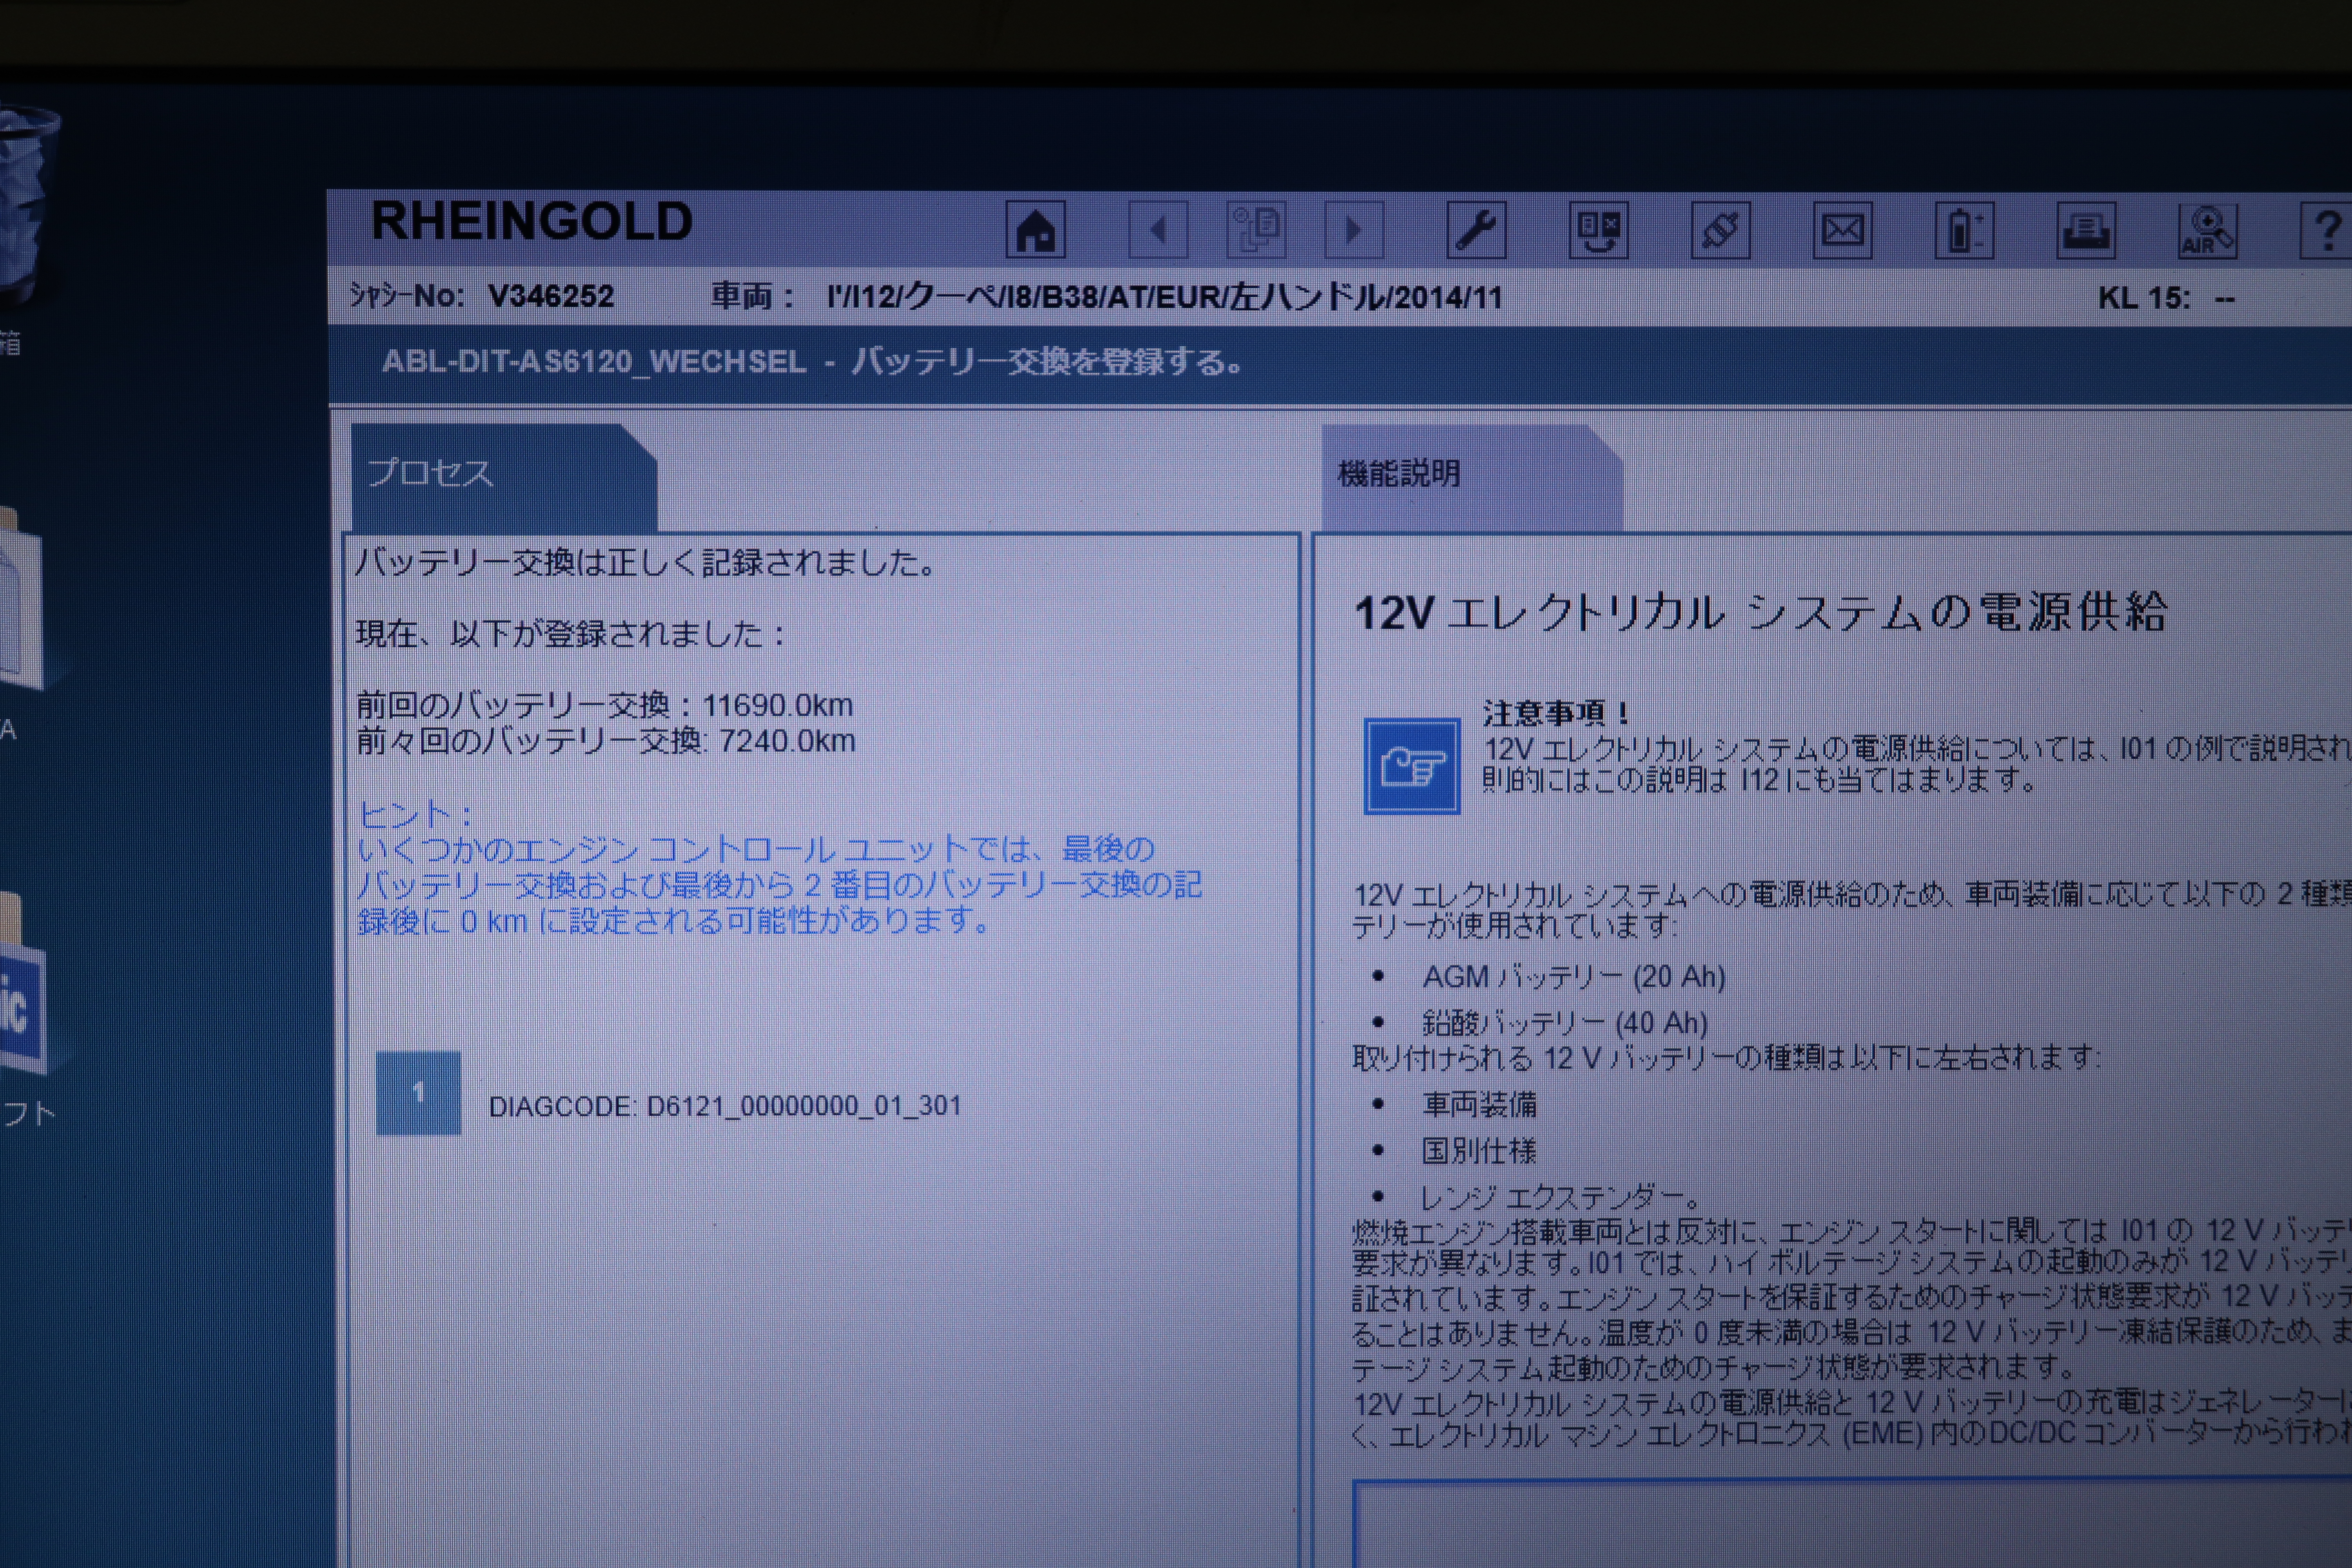This screenshot has width=2352, height=1568.
Task: Open the wrench service tools icon
Action: click(1476, 230)
